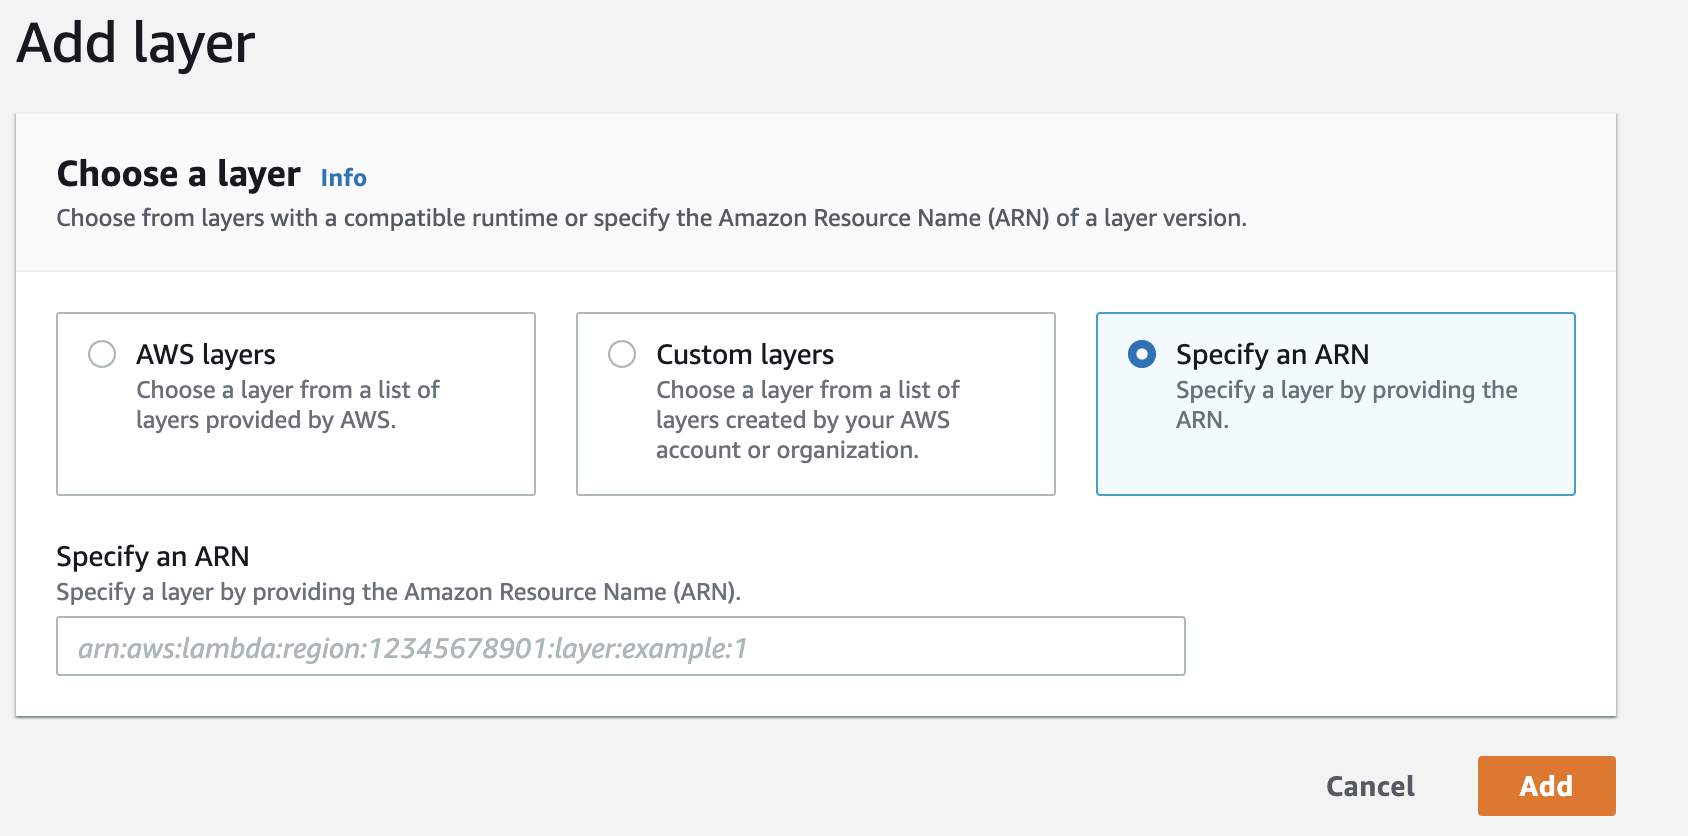This screenshot has height=836, width=1688.
Task: Click the "Specify an ARN" field label above input
Action: [x=153, y=556]
